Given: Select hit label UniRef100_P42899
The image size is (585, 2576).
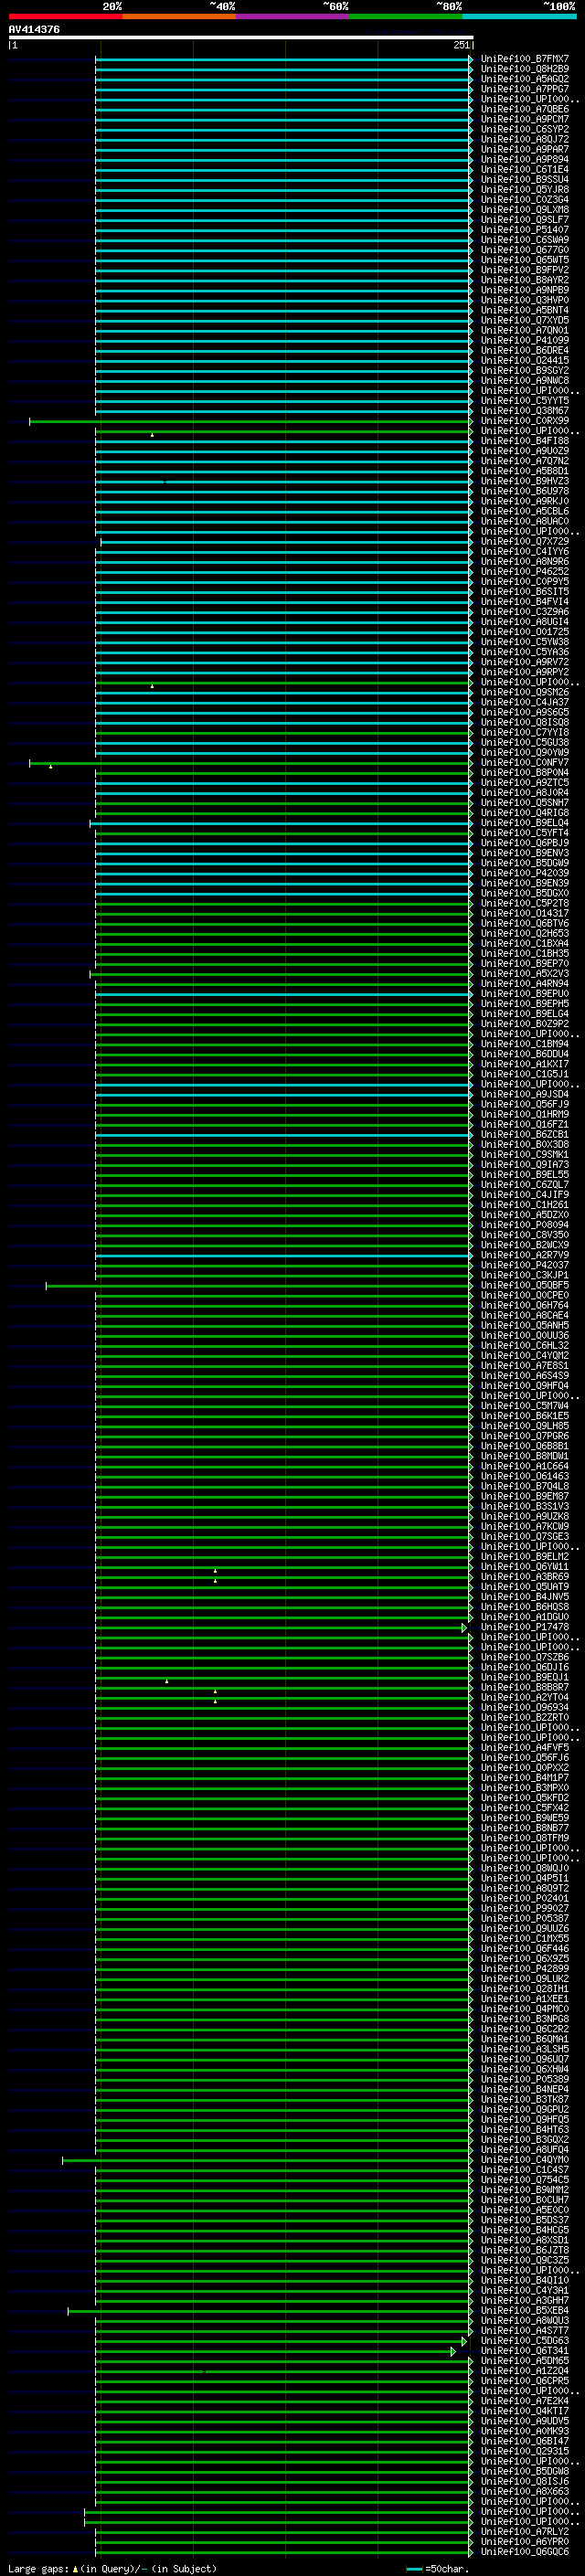Looking at the screenshot, I should tap(524, 1968).
